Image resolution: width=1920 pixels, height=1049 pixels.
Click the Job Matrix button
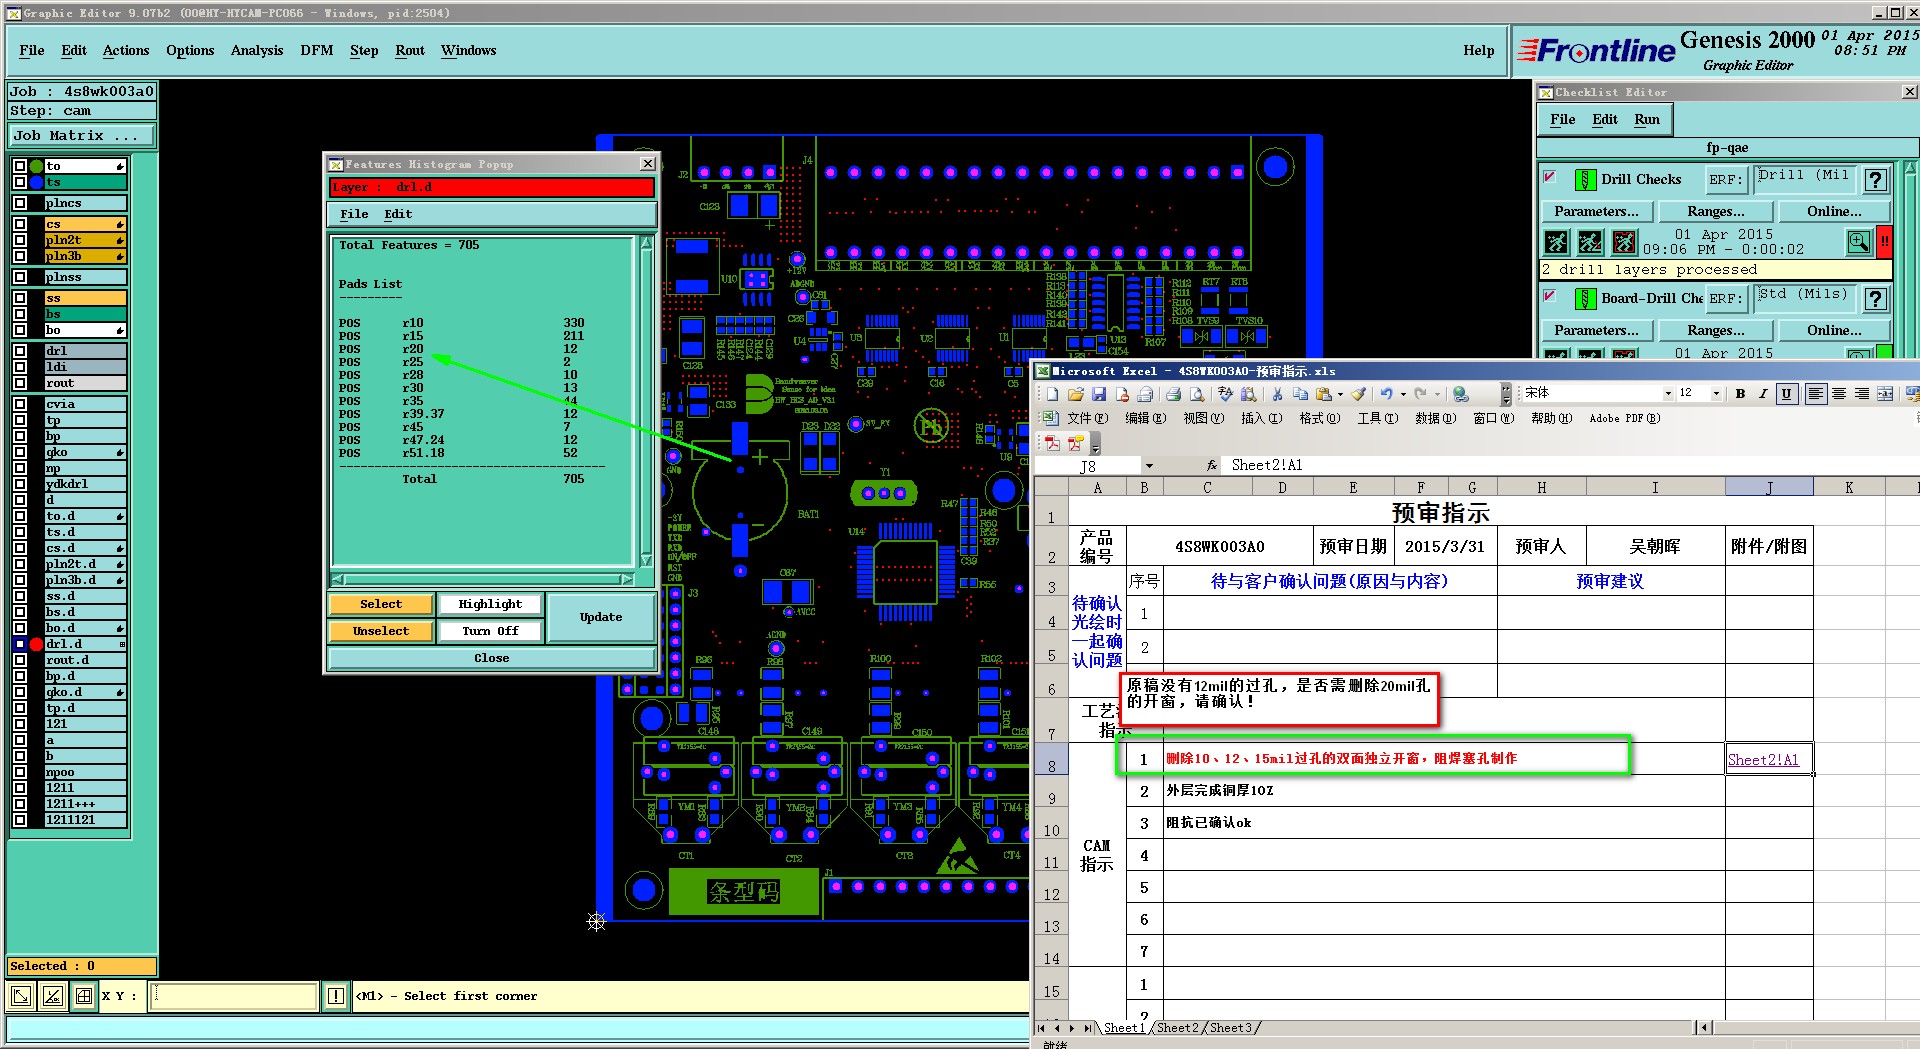[82, 136]
